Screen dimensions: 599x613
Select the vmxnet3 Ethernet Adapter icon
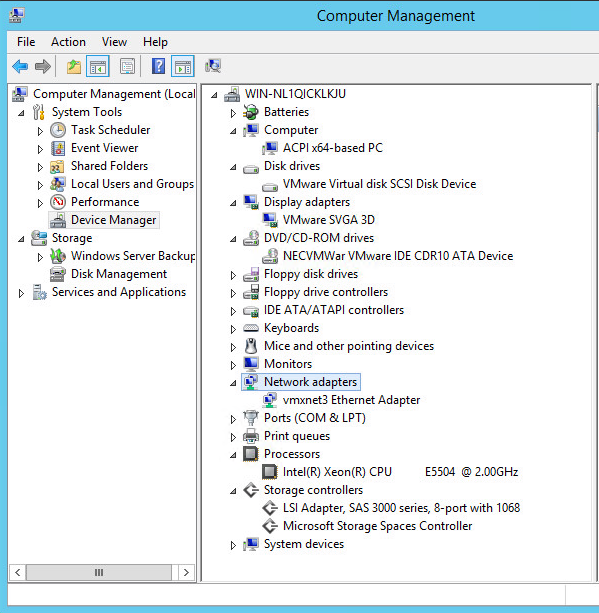point(270,400)
